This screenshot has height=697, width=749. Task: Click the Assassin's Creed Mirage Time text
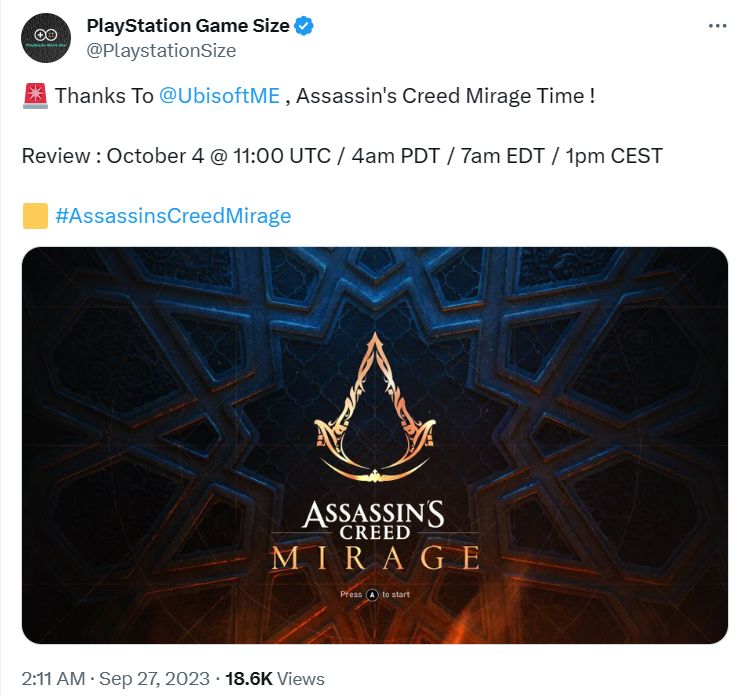pos(446,96)
